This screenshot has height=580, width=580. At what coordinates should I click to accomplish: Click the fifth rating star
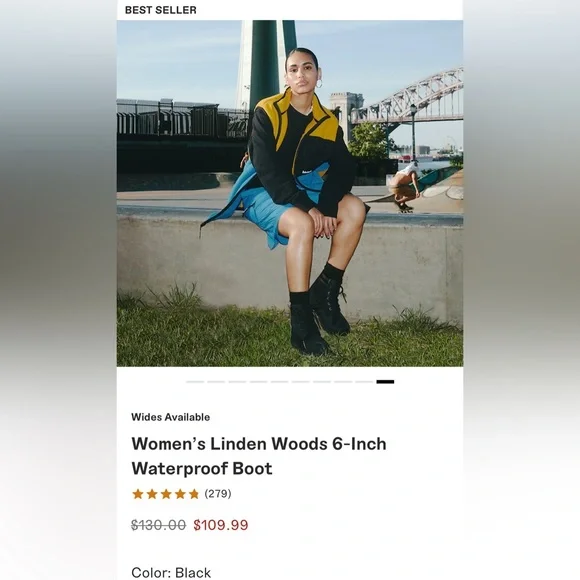pos(194,494)
